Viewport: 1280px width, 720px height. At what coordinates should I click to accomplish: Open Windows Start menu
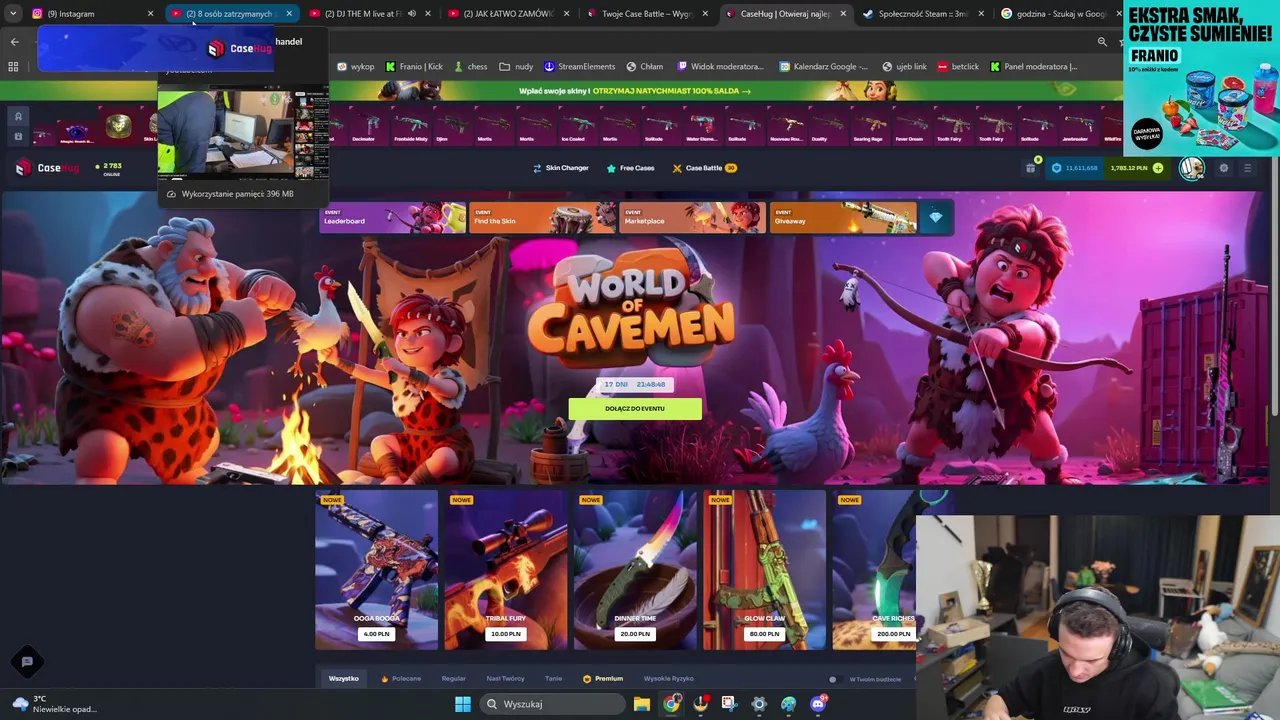tap(463, 704)
